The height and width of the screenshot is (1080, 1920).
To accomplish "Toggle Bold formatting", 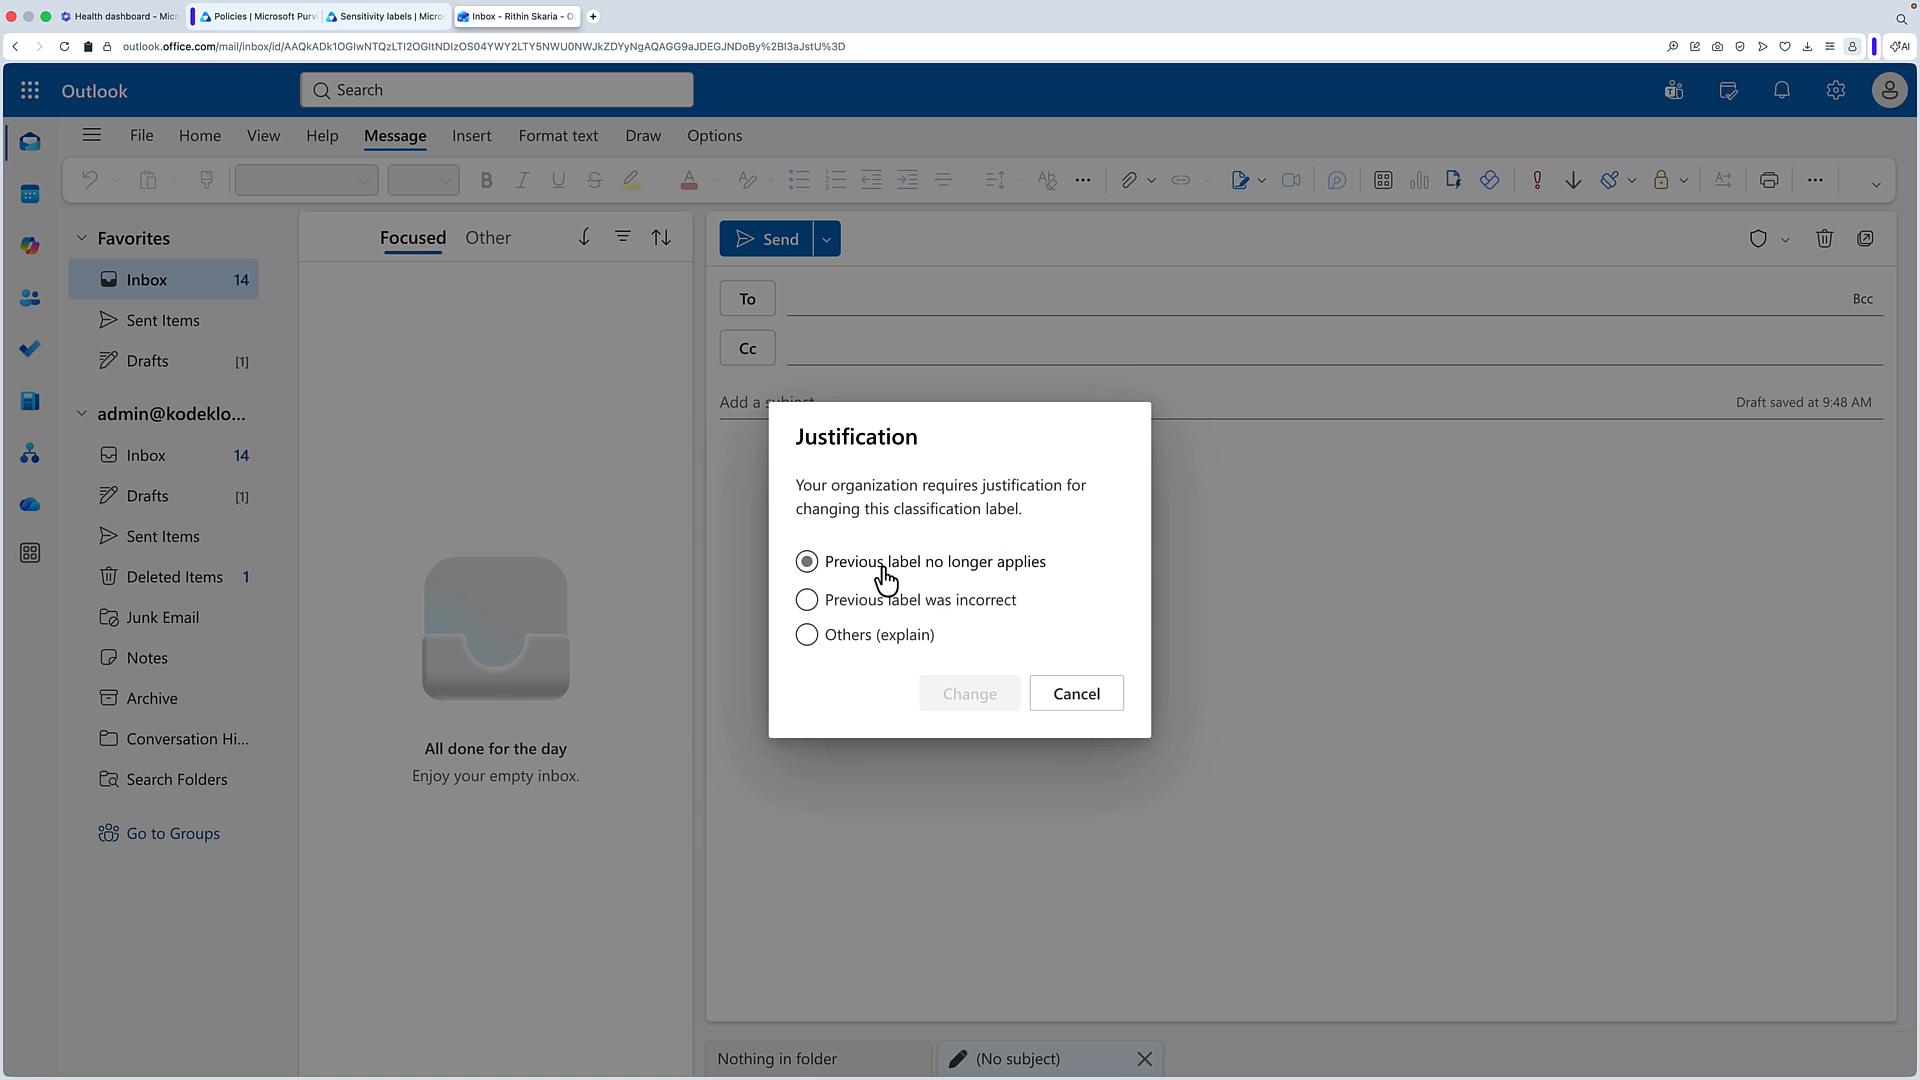I will coord(486,180).
